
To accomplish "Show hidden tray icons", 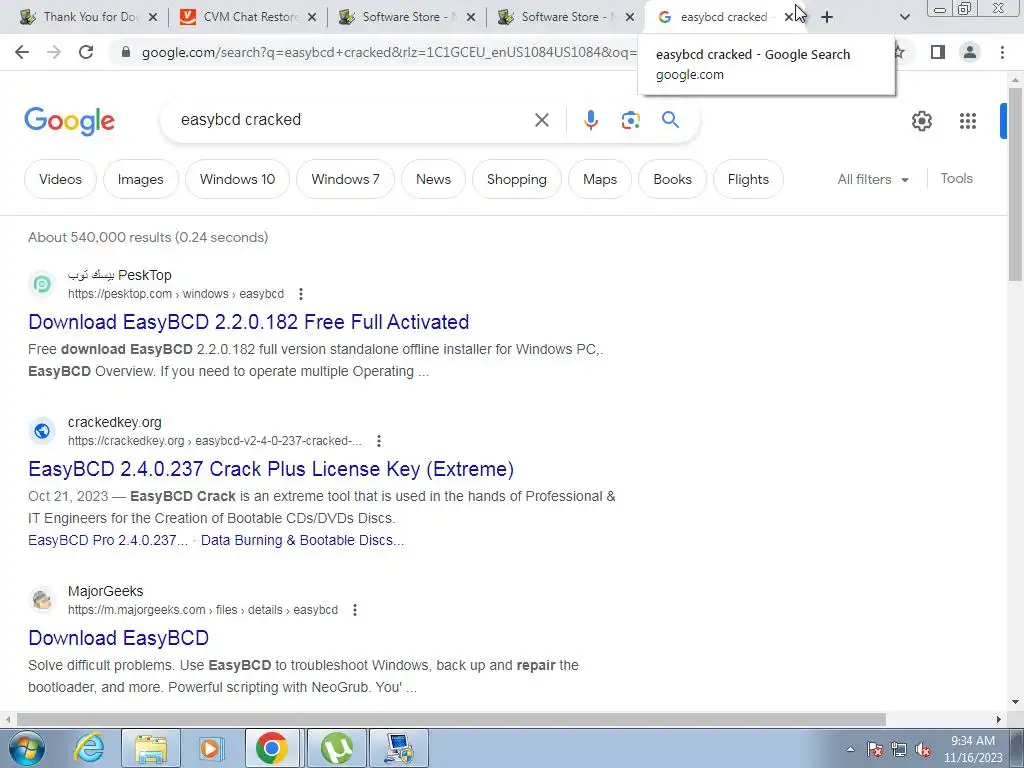I will click(850, 750).
